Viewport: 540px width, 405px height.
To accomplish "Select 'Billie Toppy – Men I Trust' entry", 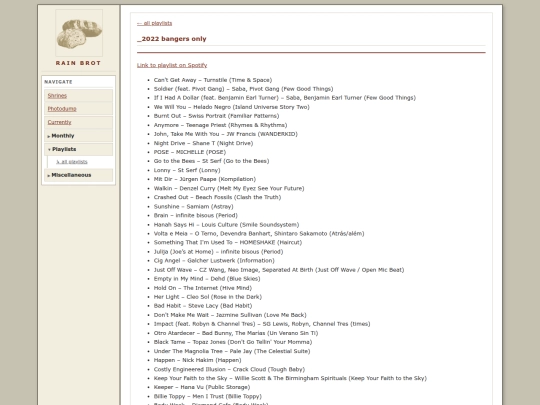I will (x=208, y=396).
